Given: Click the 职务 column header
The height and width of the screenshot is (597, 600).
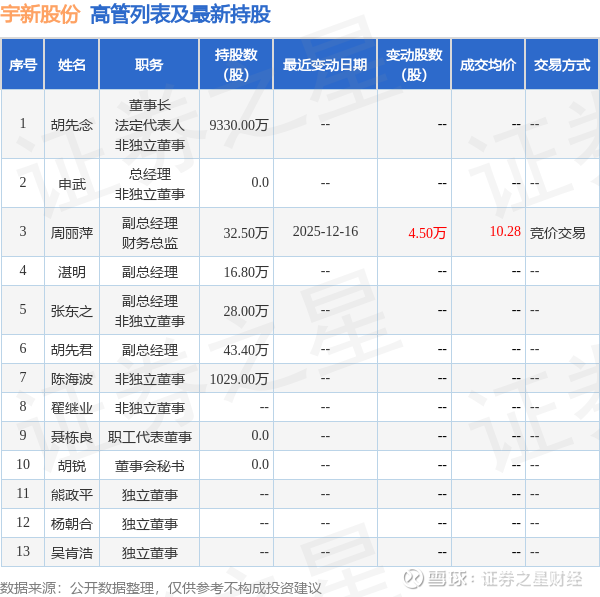Looking at the screenshot, I should 149,64.
